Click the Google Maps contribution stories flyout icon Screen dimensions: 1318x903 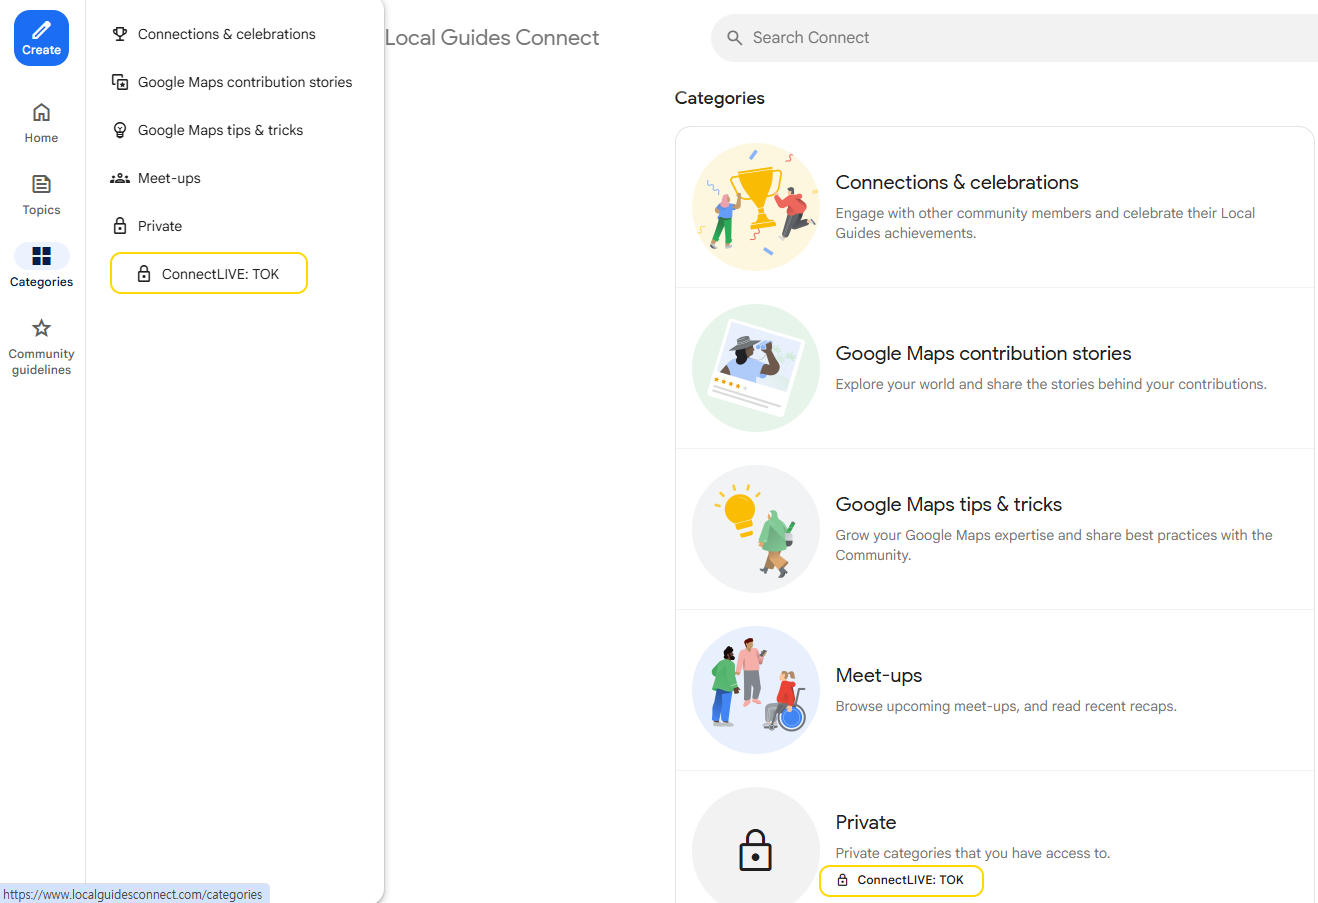click(x=120, y=82)
